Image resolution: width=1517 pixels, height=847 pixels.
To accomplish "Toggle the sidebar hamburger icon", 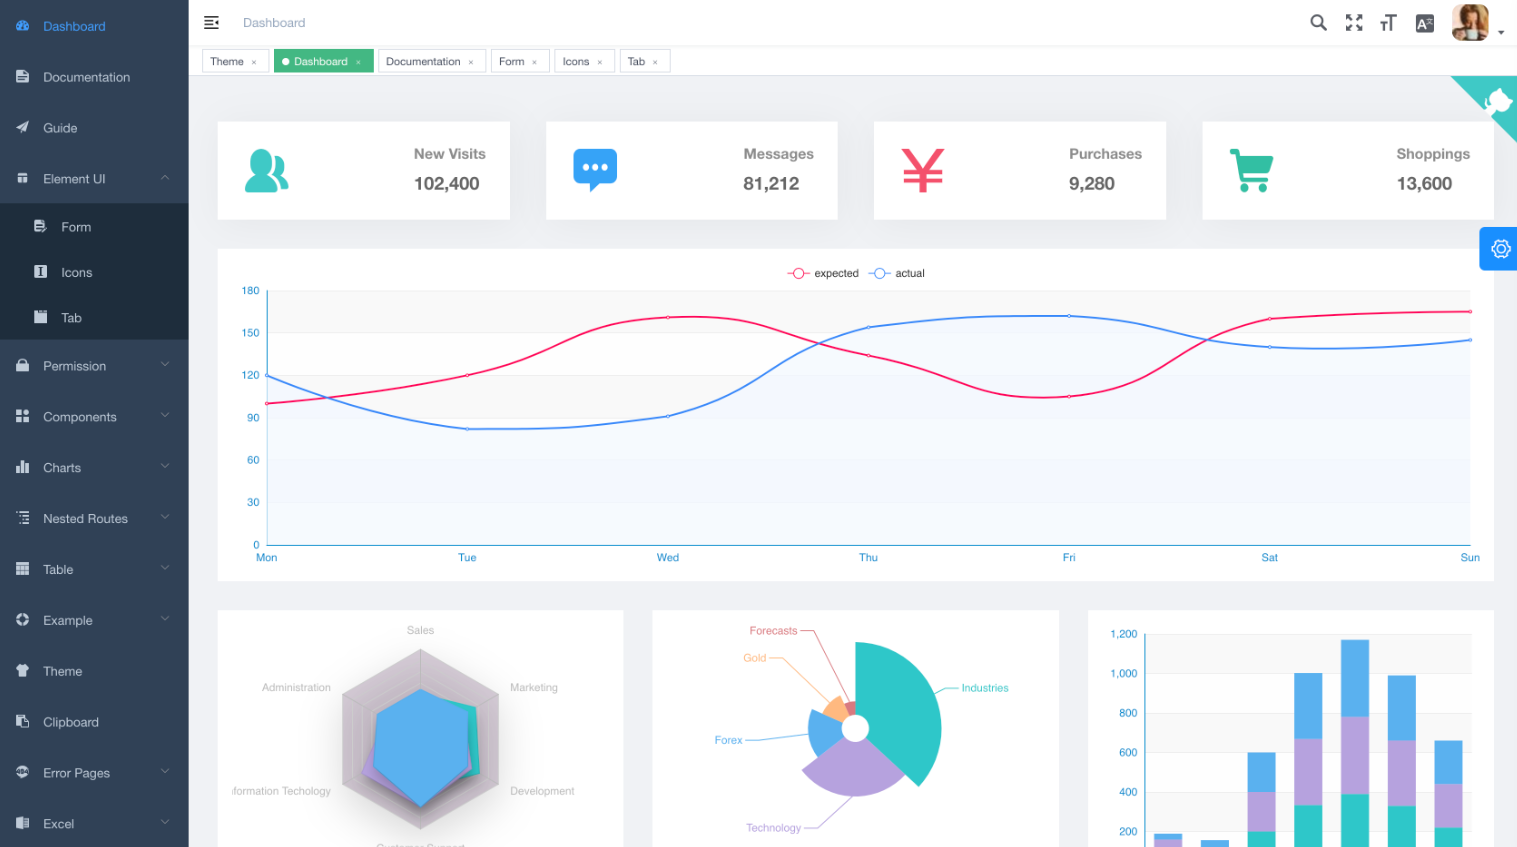I will pos(211,22).
